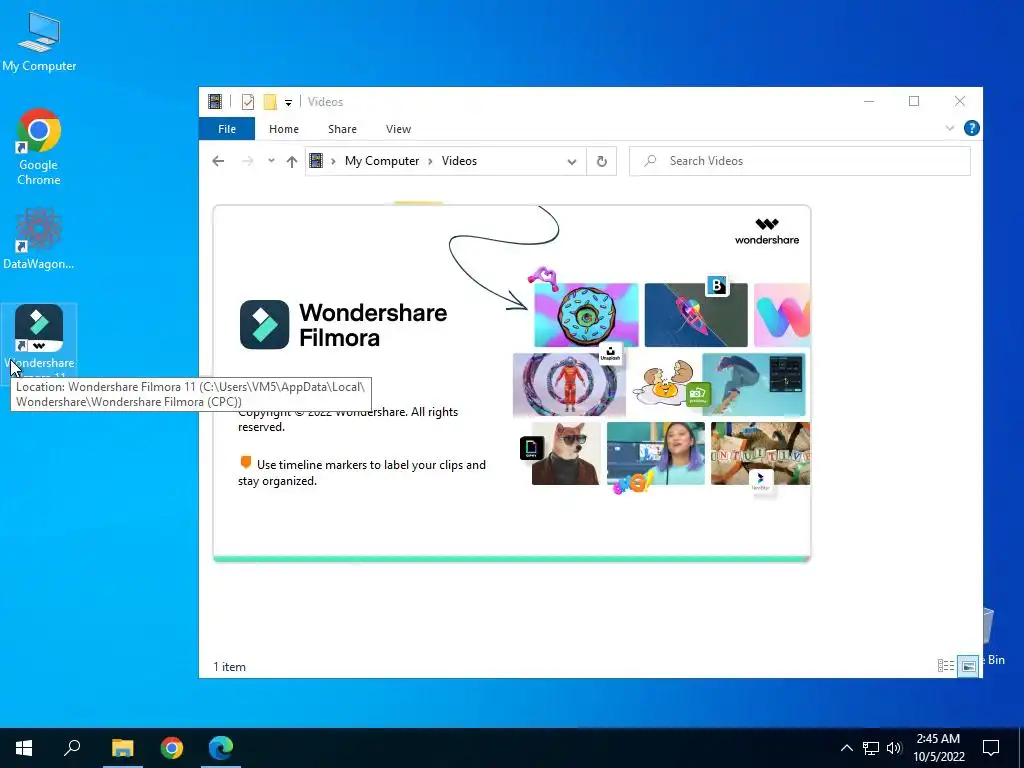The image size is (1024, 768).
Task: Open Microsoft Edge from the taskbar
Action: click(x=221, y=748)
